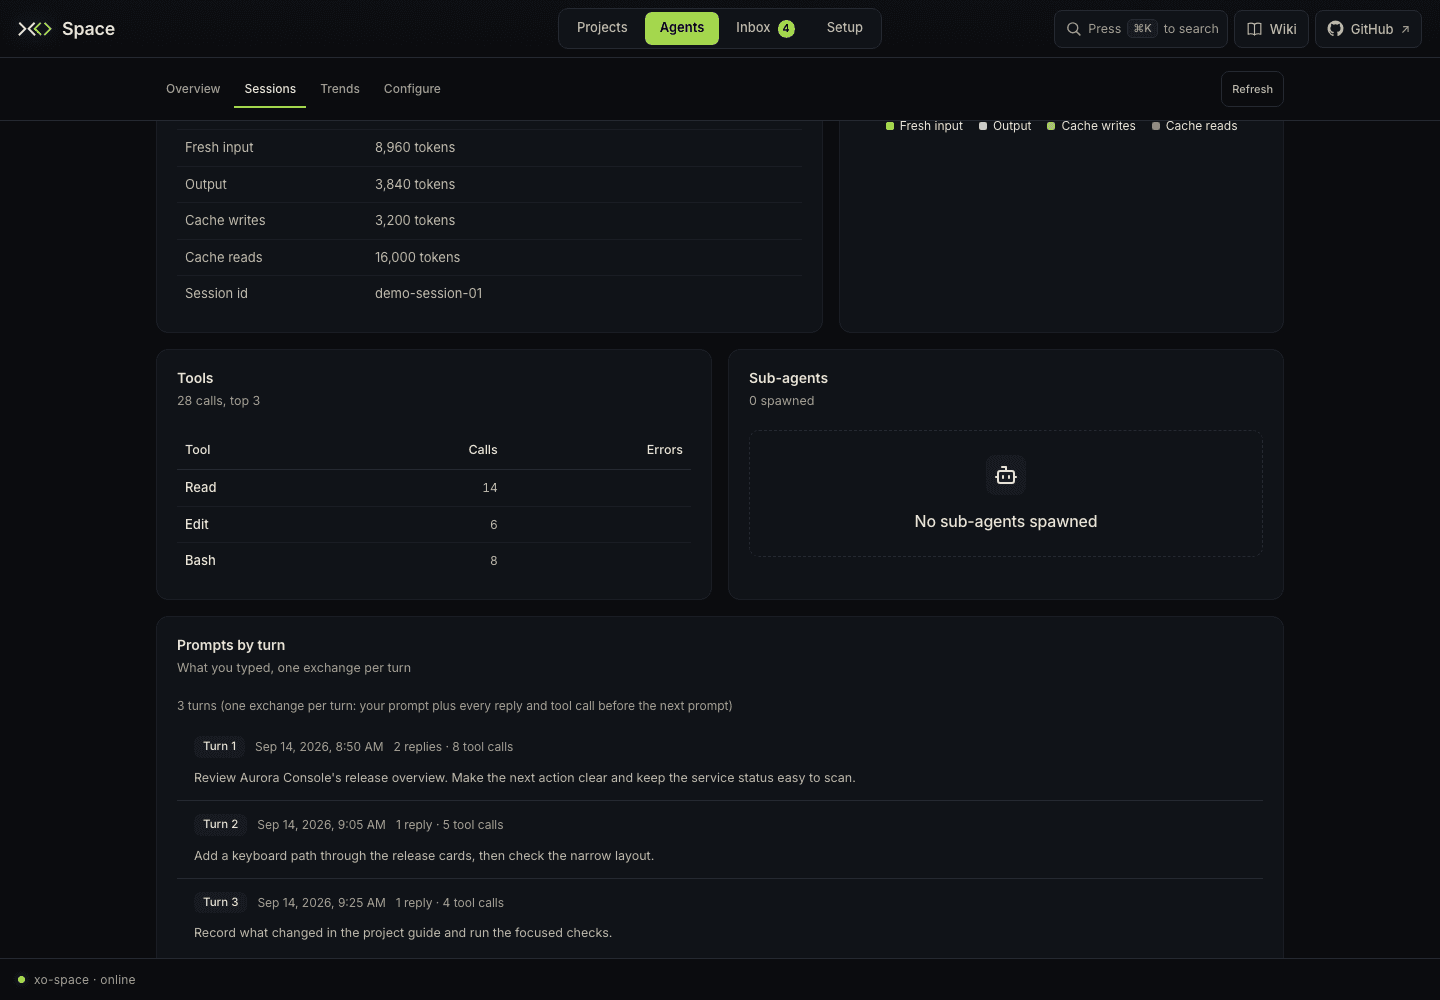Select the Edit tool row

click(x=434, y=525)
